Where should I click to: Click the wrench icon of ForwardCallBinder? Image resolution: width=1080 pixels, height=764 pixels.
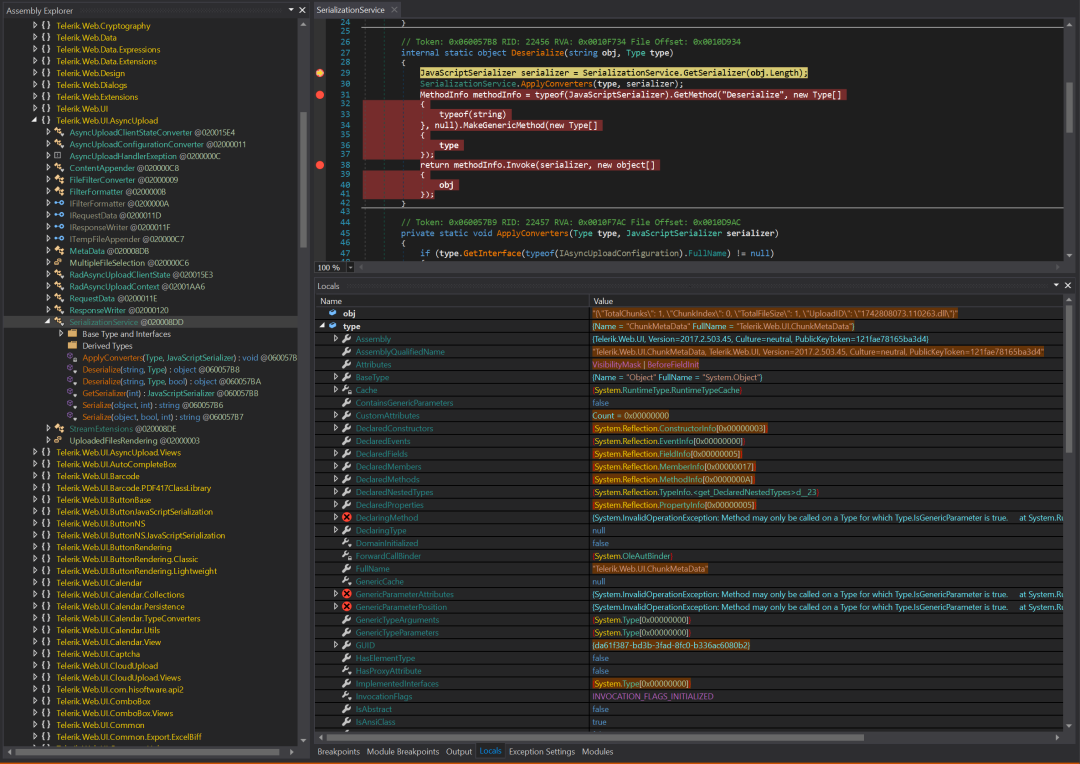[347, 556]
